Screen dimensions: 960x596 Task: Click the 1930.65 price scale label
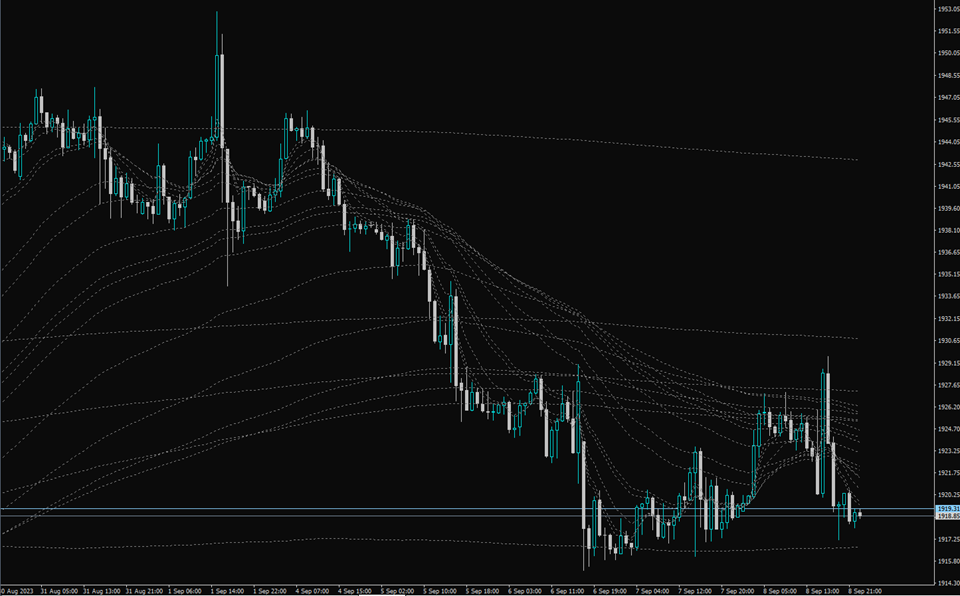[949, 341]
